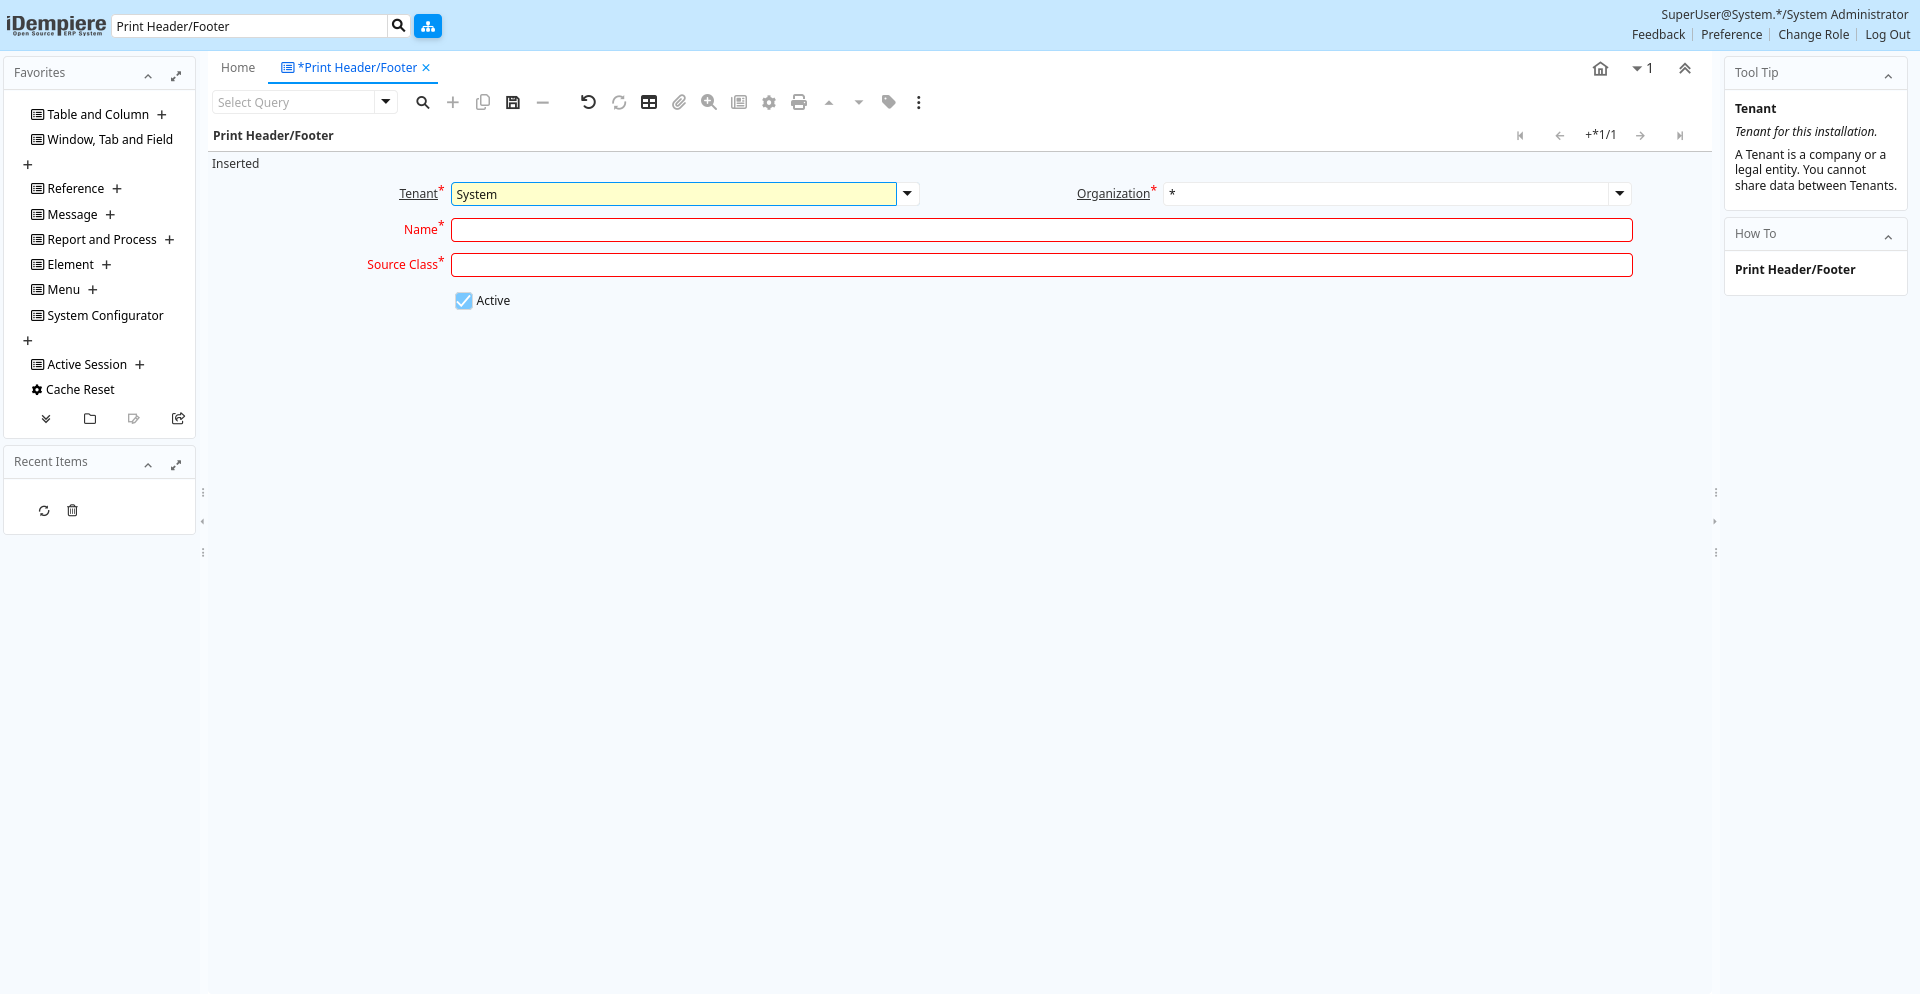
Task: Open the Preference link
Action: click(x=1731, y=35)
